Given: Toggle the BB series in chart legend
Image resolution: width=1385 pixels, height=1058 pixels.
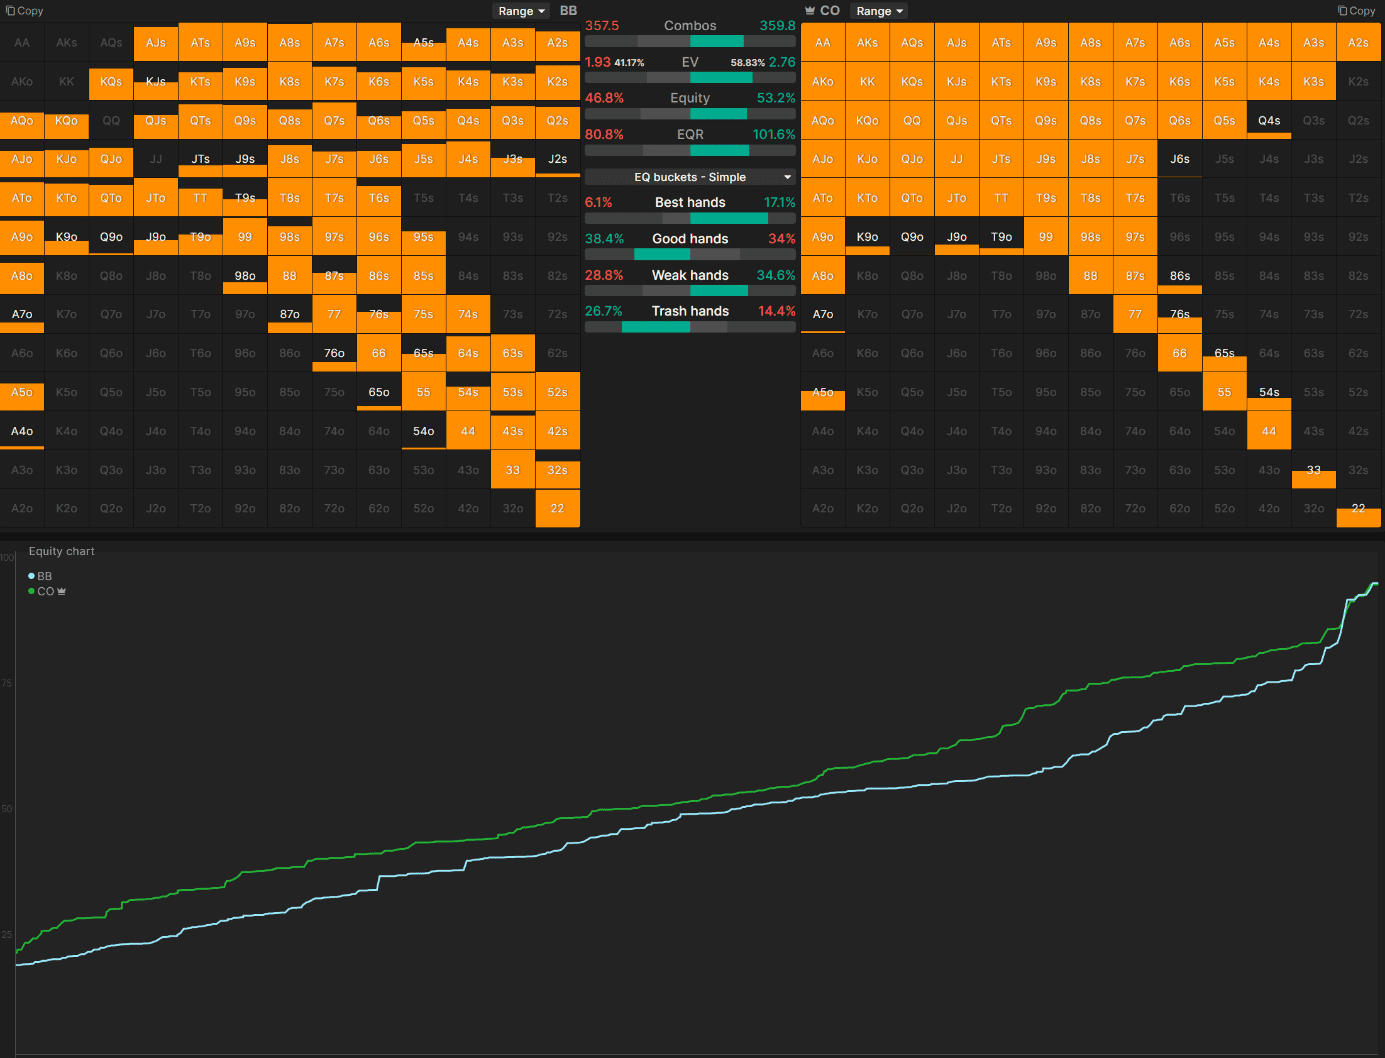Looking at the screenshot, I should point(40,576).
